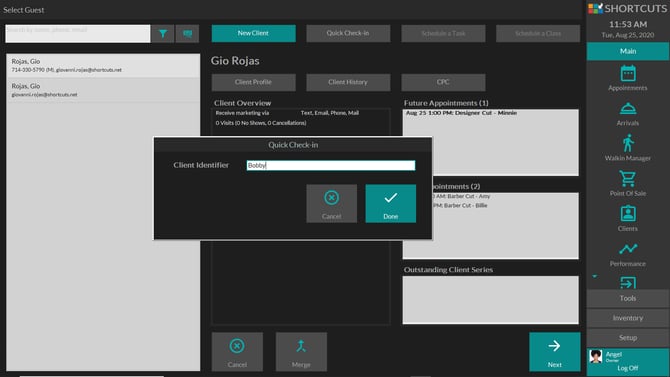Click the '0 Visits' overview row
670x377 pixels.
[x=261, y=123]
